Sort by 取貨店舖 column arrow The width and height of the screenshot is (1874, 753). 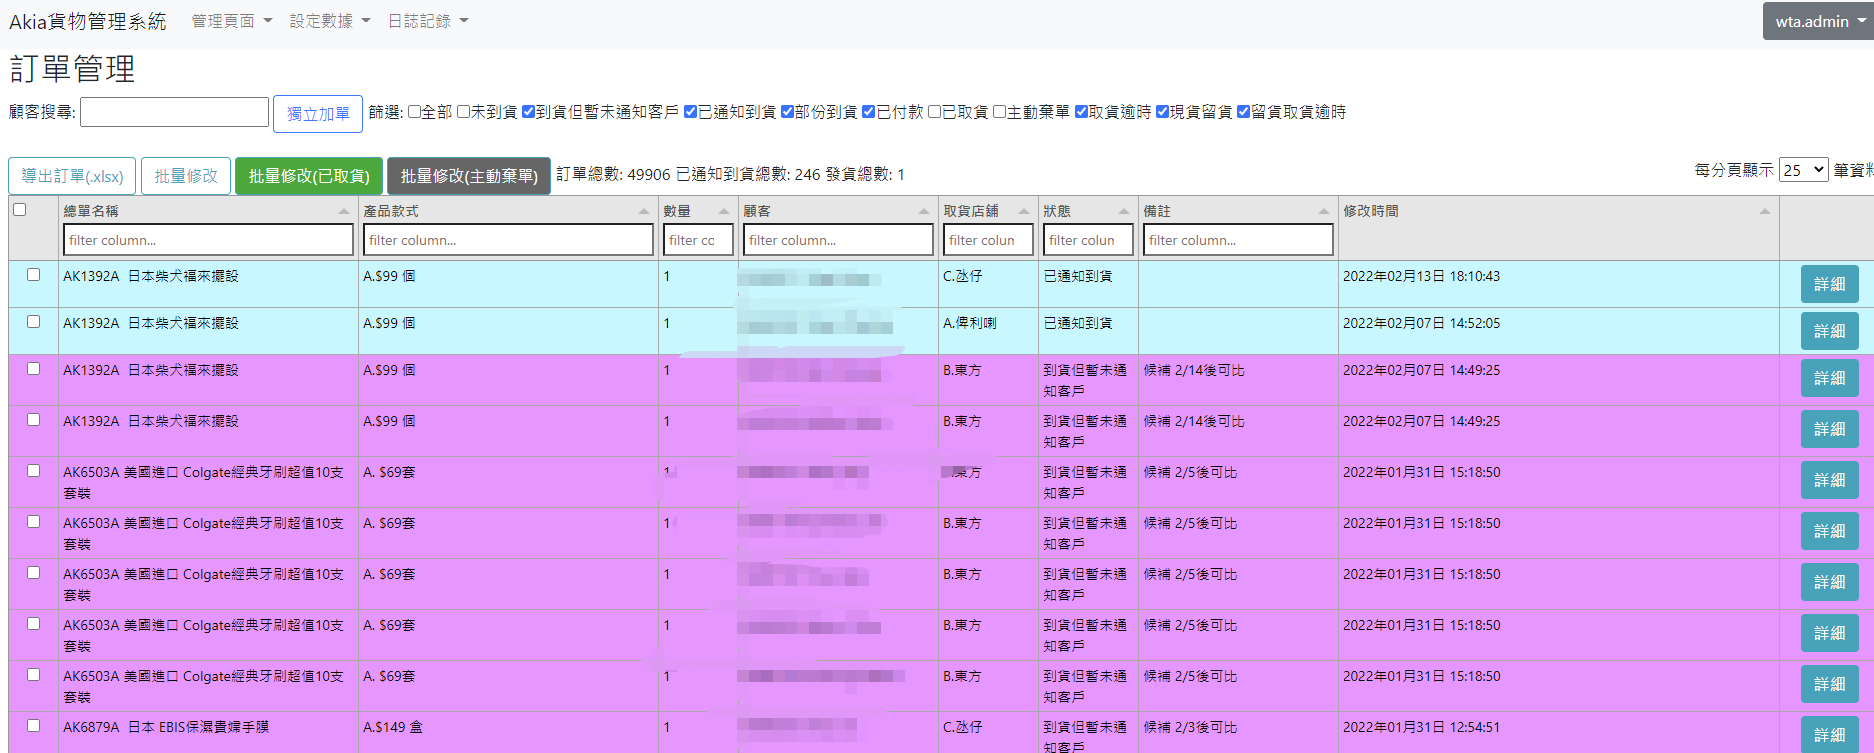pyautogui.click(x=1024, y=212)
